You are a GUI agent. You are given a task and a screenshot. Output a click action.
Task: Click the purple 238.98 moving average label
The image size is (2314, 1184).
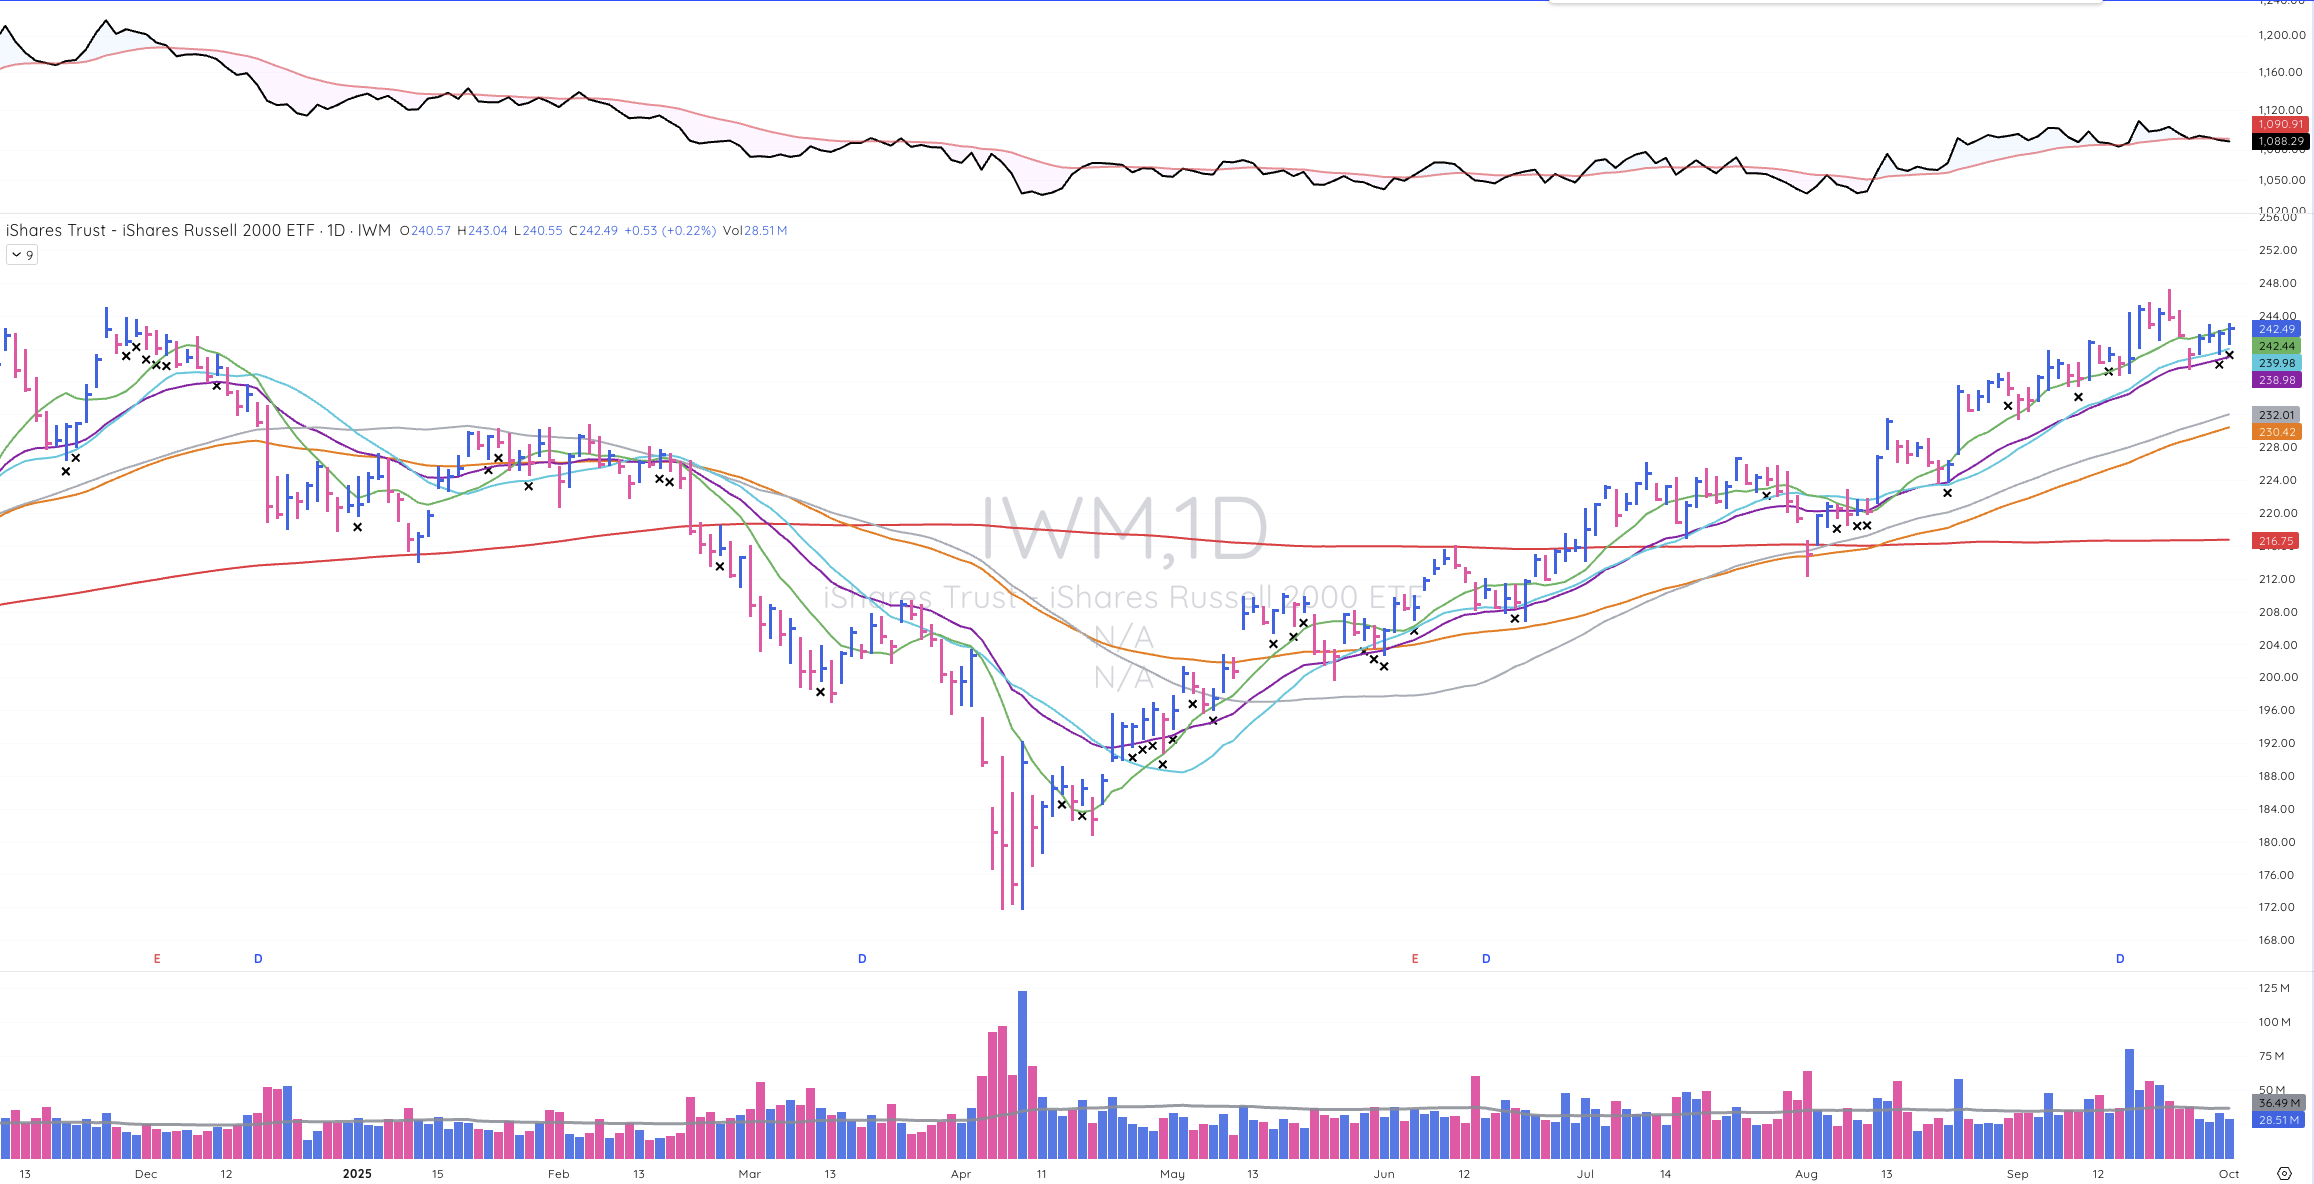[x=2277, y=380]
